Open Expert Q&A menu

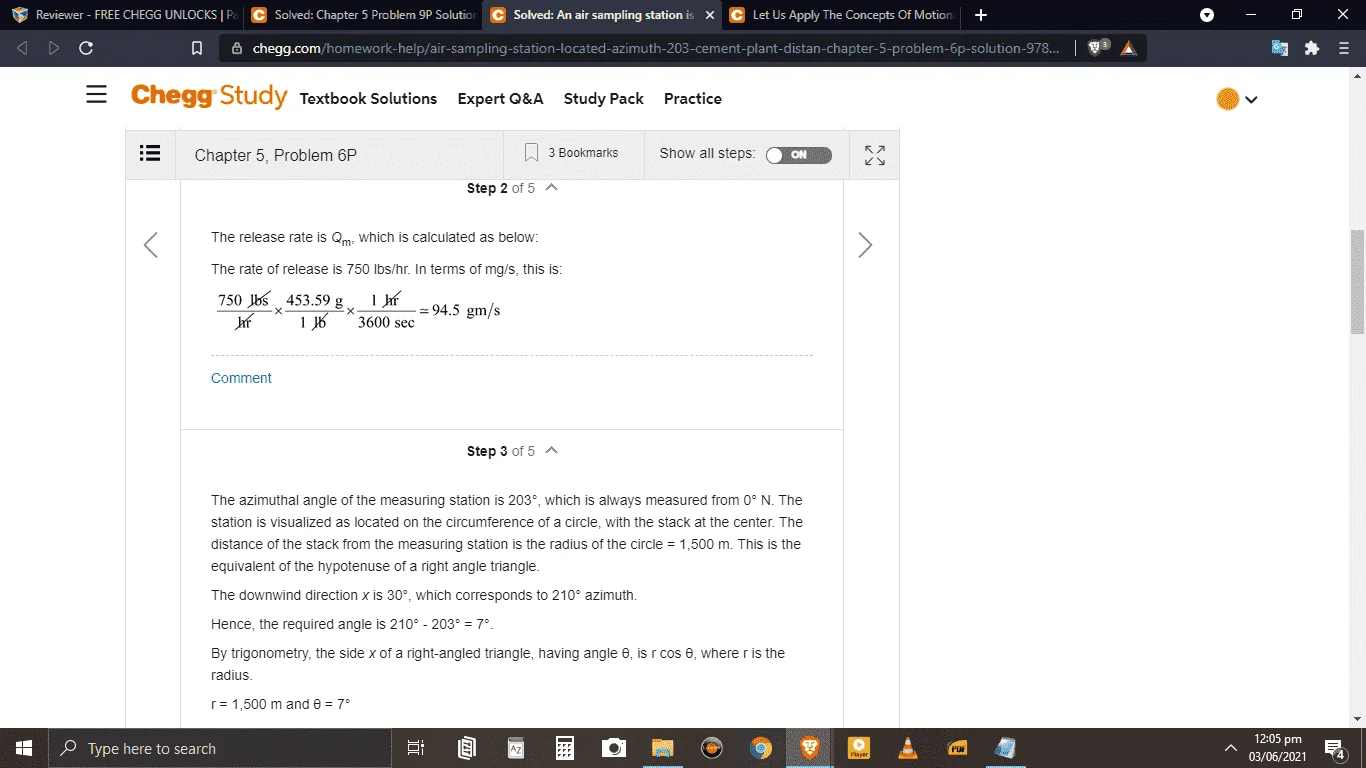[500, 98]
